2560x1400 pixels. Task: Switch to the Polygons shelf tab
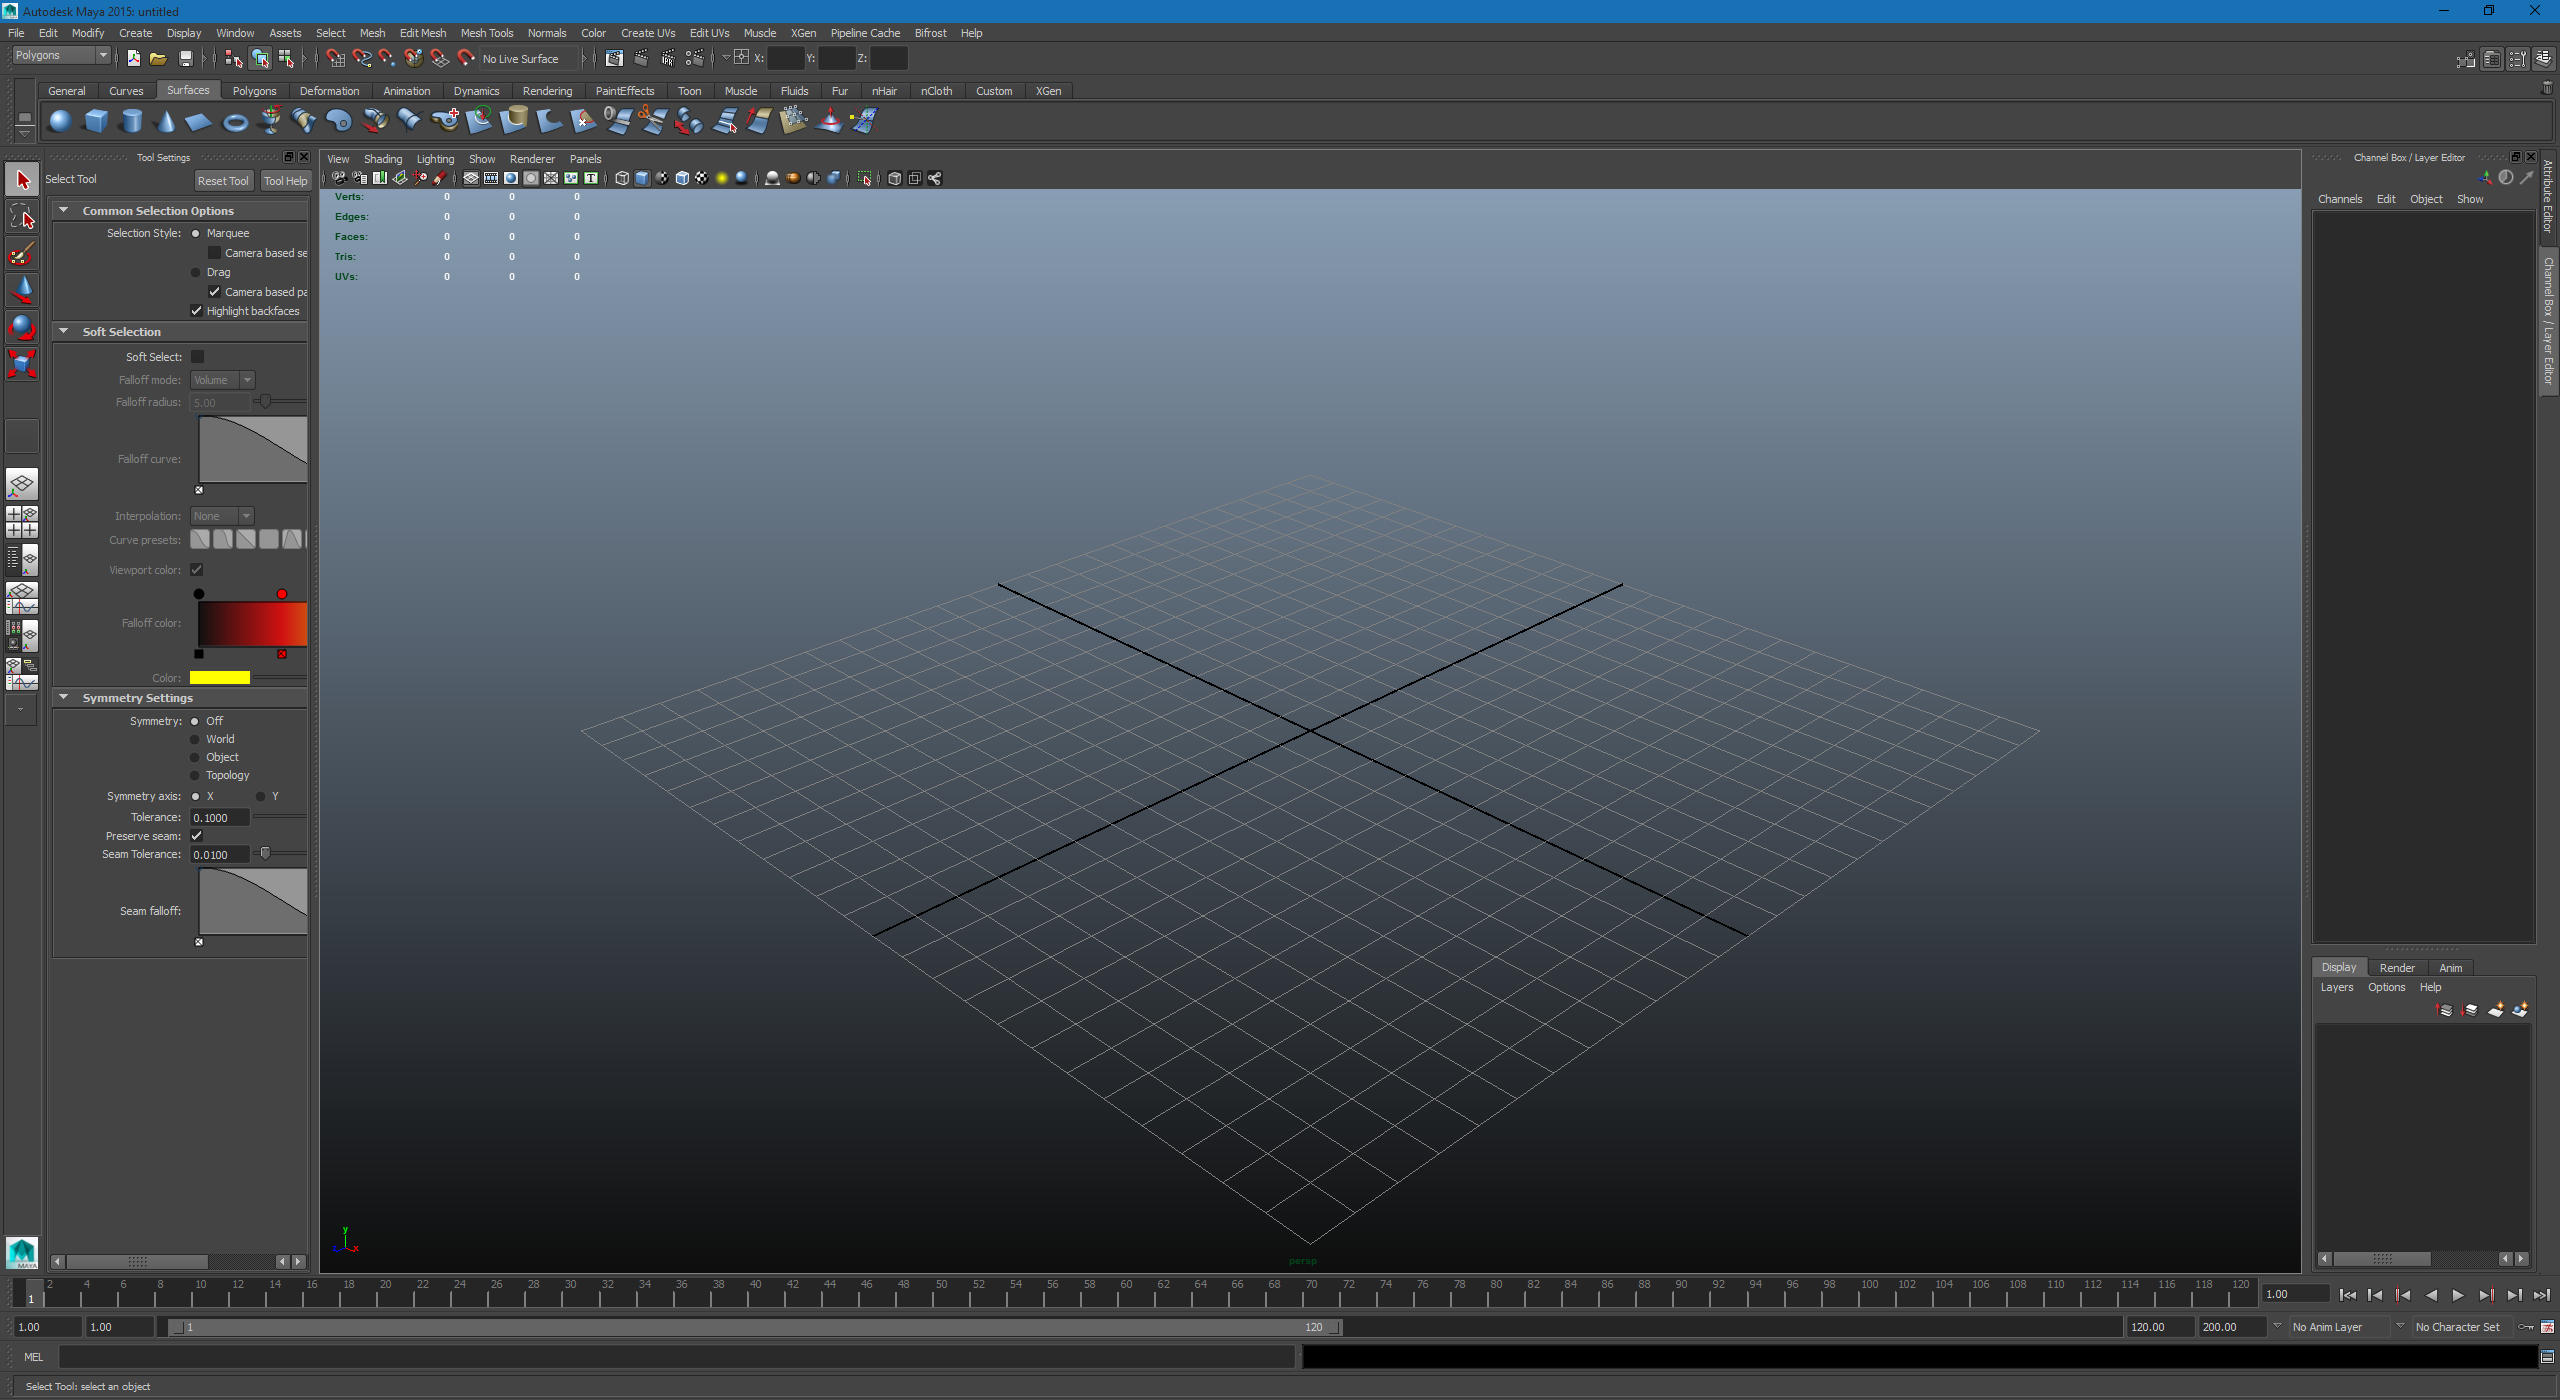click(x=254, y=91)
